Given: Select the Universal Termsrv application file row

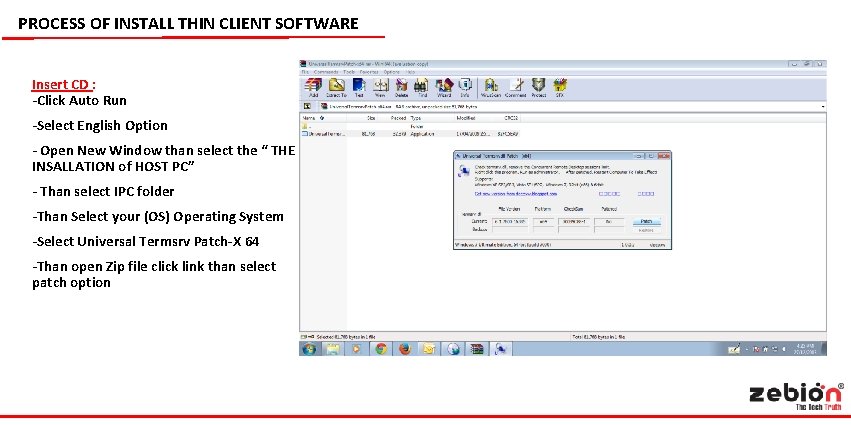Looking at the screenshot, I should (411, 134).
